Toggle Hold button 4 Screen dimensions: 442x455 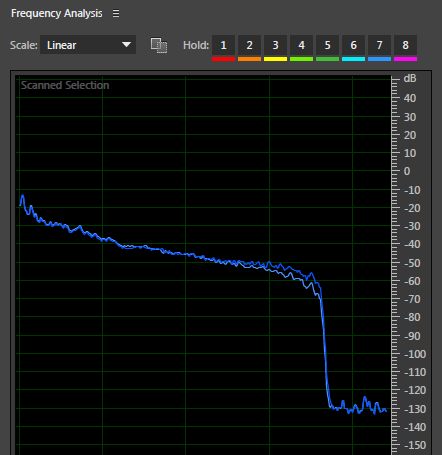(301, 45)
